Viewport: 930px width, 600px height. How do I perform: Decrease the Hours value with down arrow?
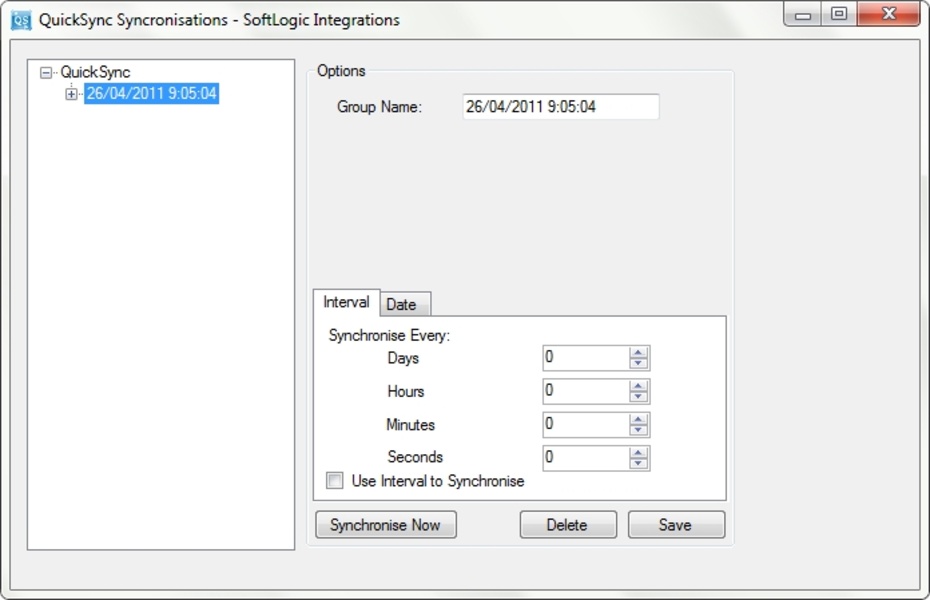coord(638,396)
